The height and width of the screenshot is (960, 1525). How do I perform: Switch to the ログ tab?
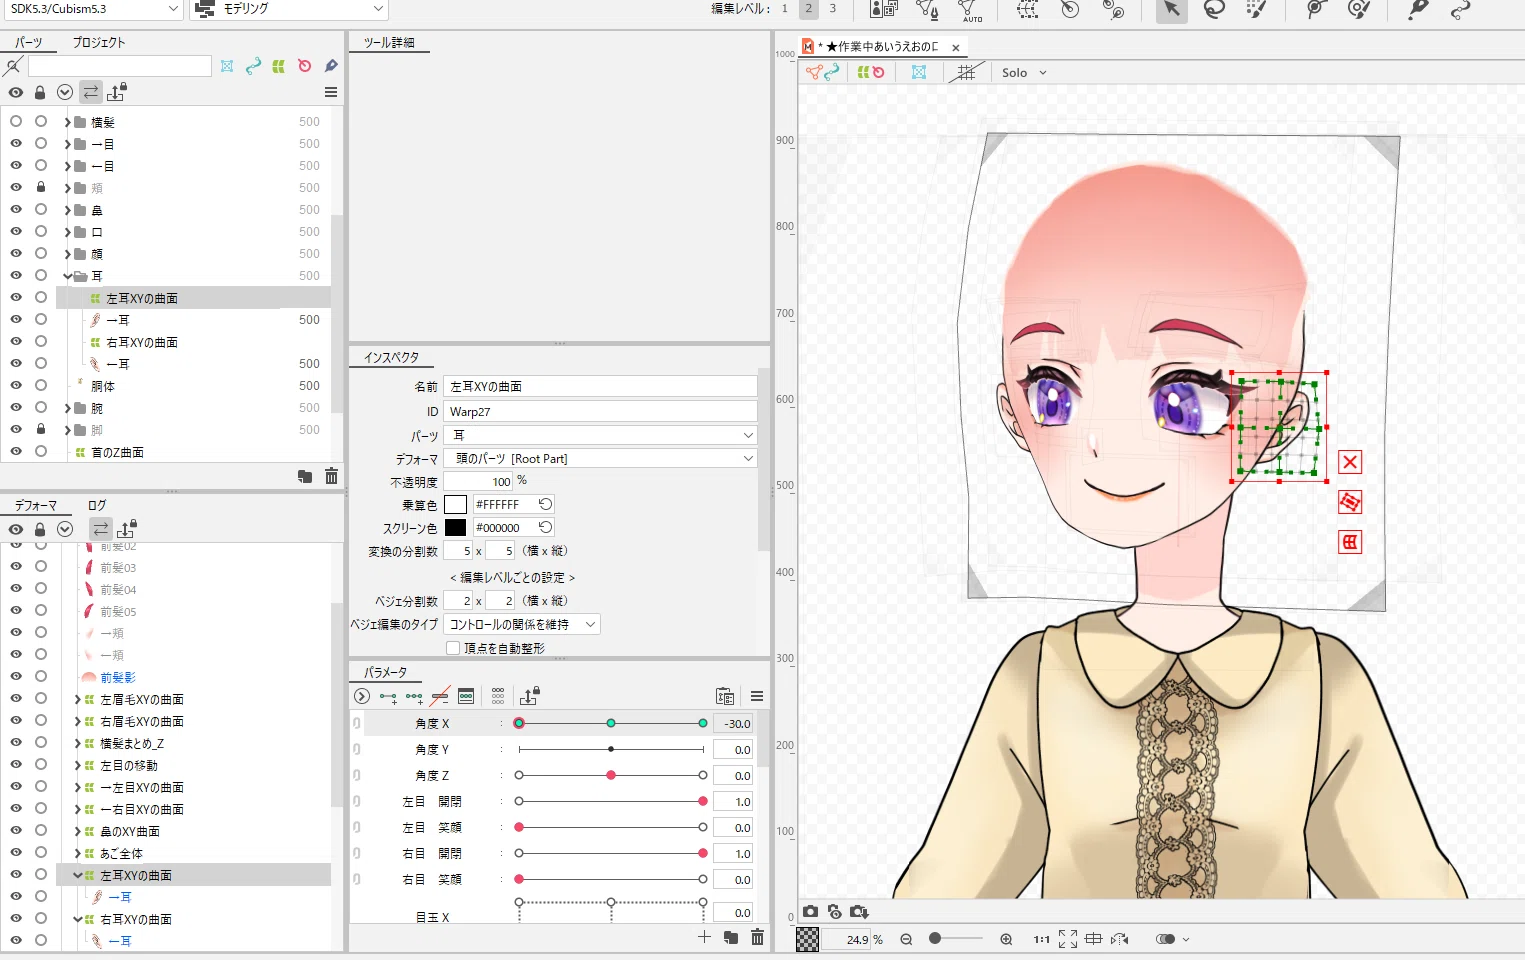(x=97, y=505)
